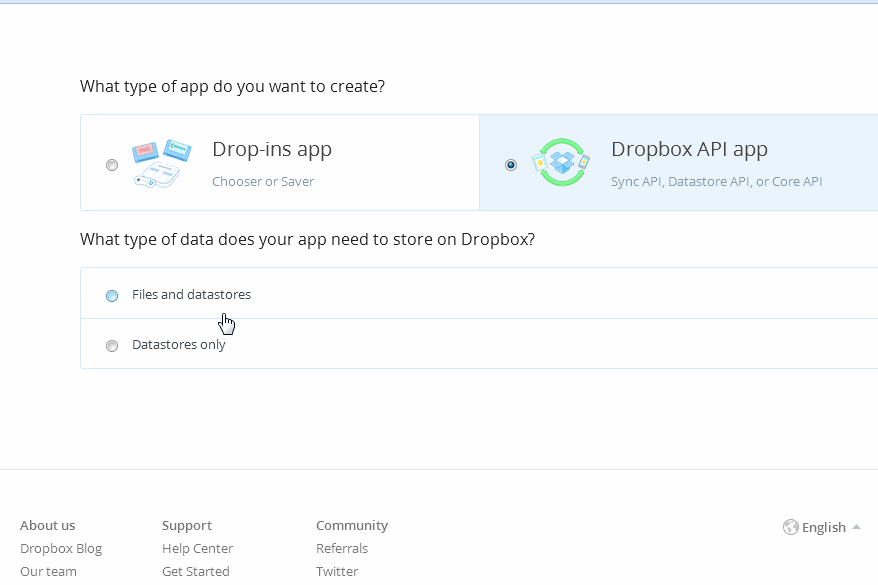This screenshot has height=585, width=878.
Task: Click the Drop-ins app game console icon
Action: [162, 163]
